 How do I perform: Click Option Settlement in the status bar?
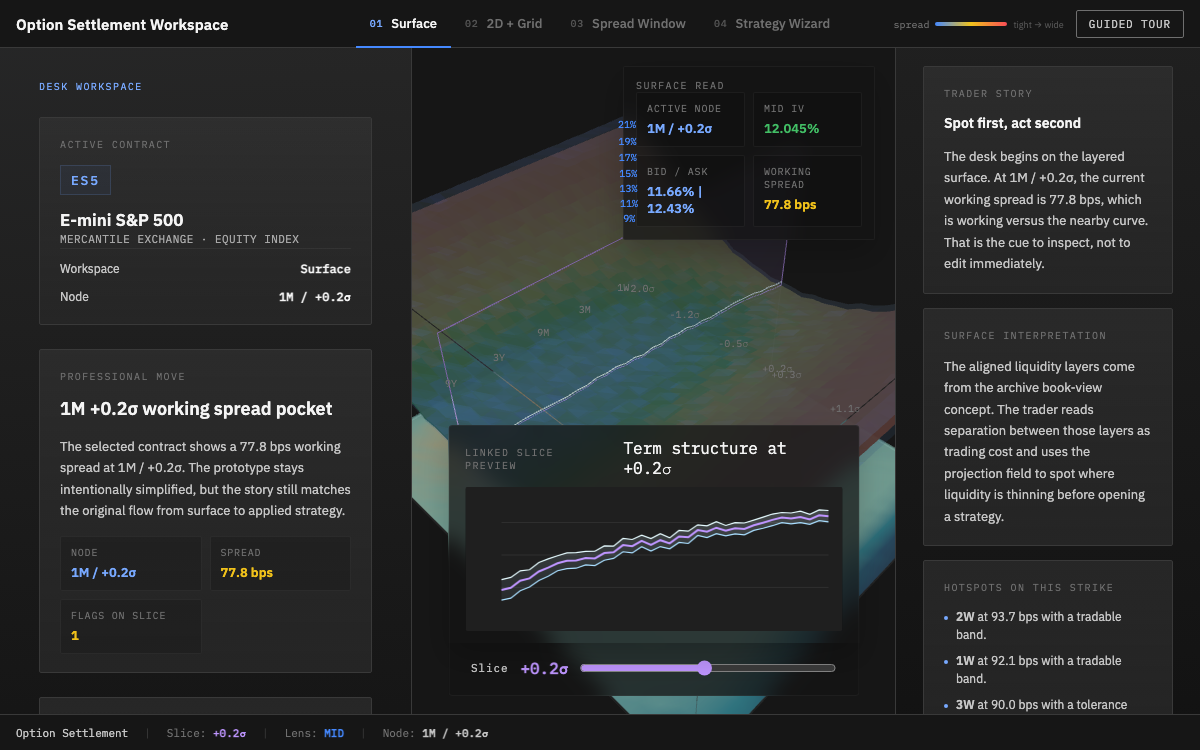click(72, 733)
